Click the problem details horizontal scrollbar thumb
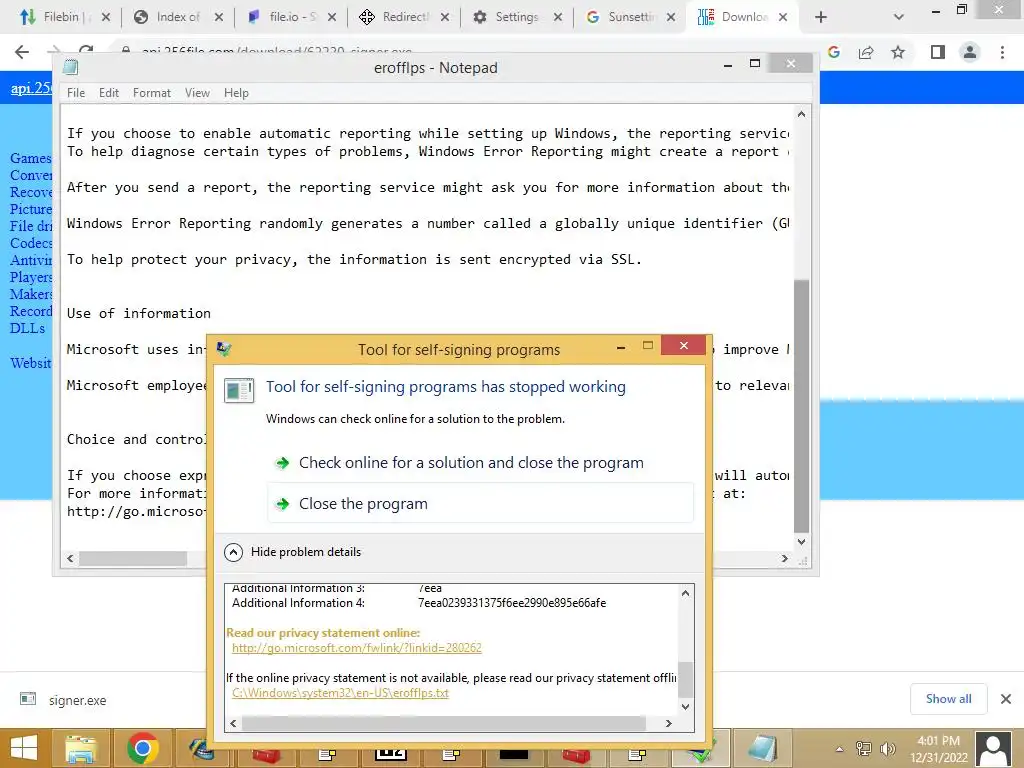This screenshot has width=1024, height=768. pos(443,723)
